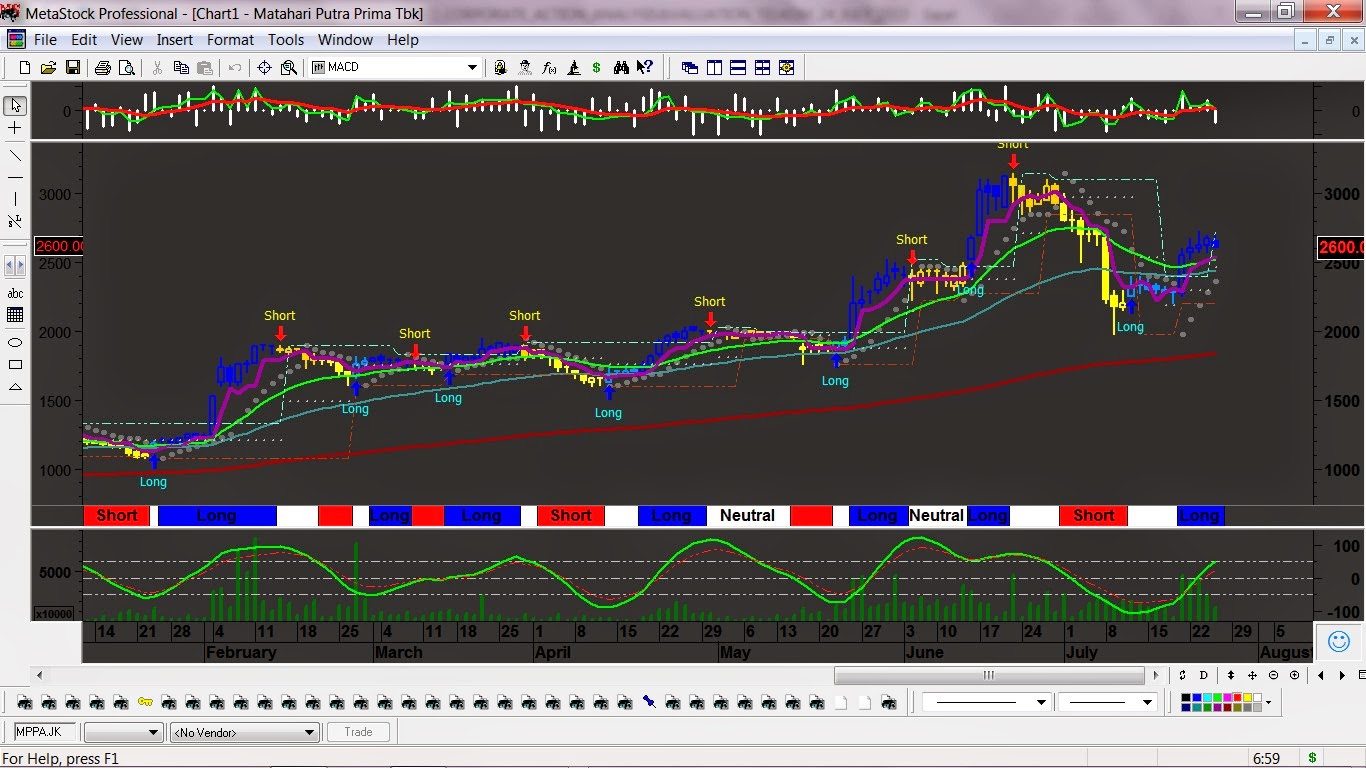Image resolution: width=1366 pixels, height=768 pixels.
Task: Select the ellipse drawing tool
Action: (14, 342)
